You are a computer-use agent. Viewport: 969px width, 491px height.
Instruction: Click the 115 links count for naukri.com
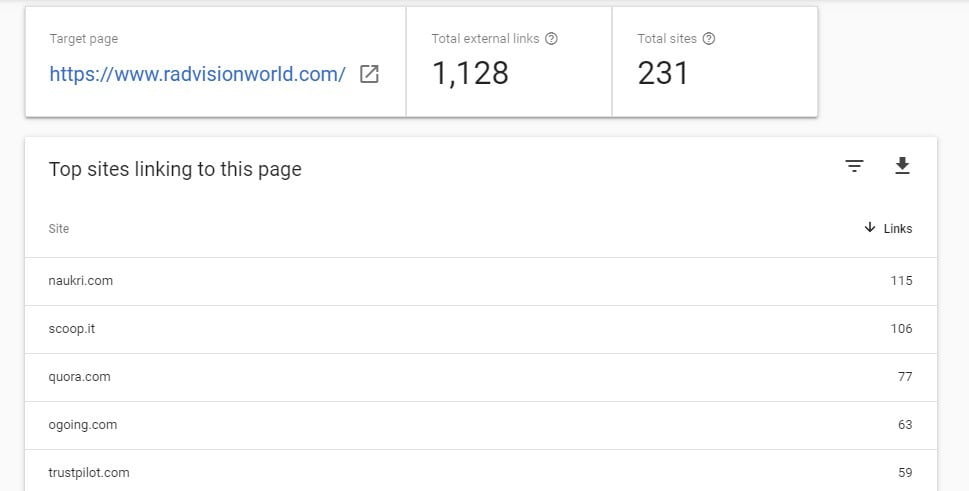click(901, 281)
